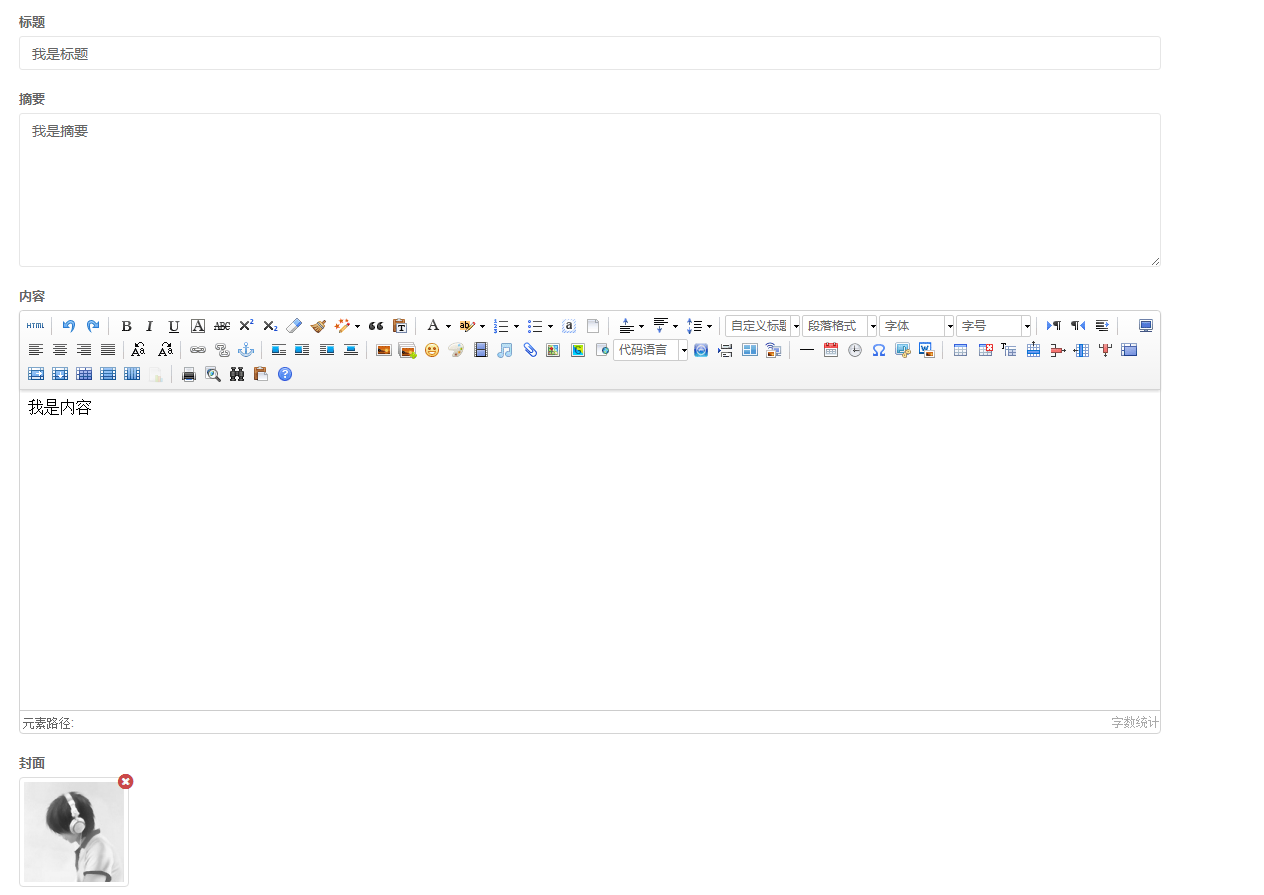
Task: Select the 代码语言 code language dropdown
Action: [x=650, y=350]
